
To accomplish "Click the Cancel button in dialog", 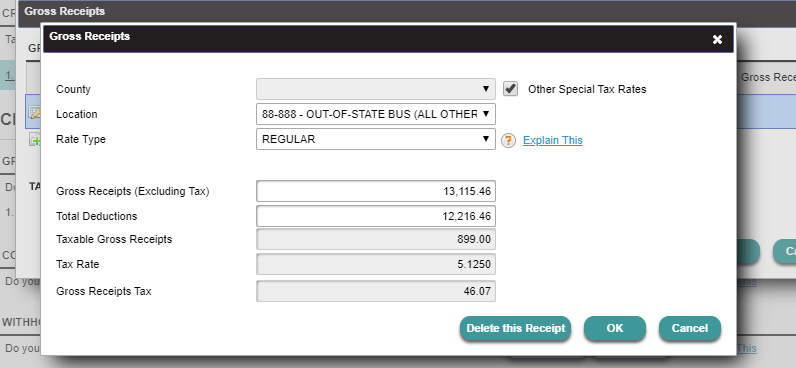I will click(689, 328).
